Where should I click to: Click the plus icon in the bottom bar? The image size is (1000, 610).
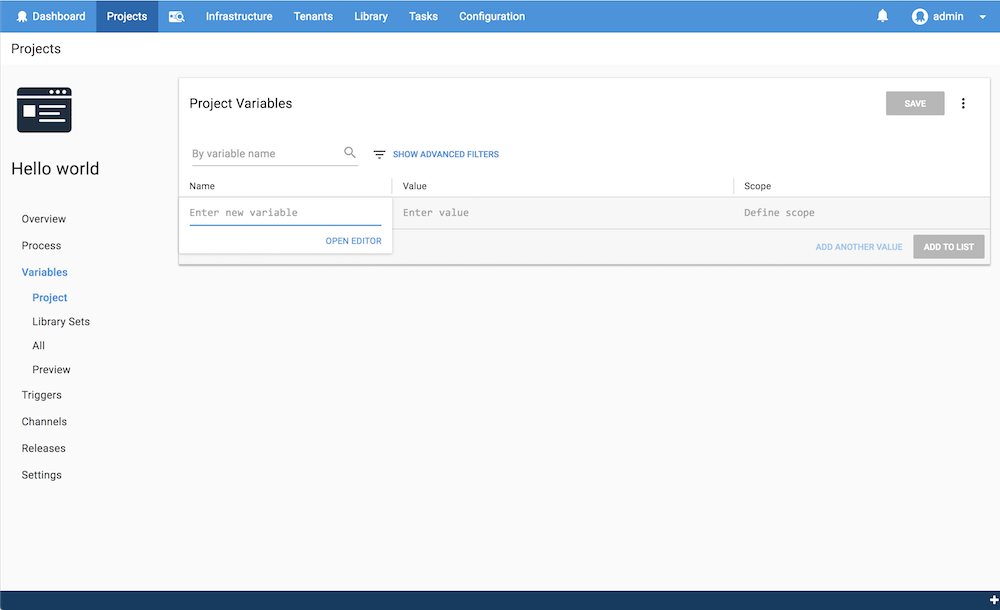click(994, 600)
